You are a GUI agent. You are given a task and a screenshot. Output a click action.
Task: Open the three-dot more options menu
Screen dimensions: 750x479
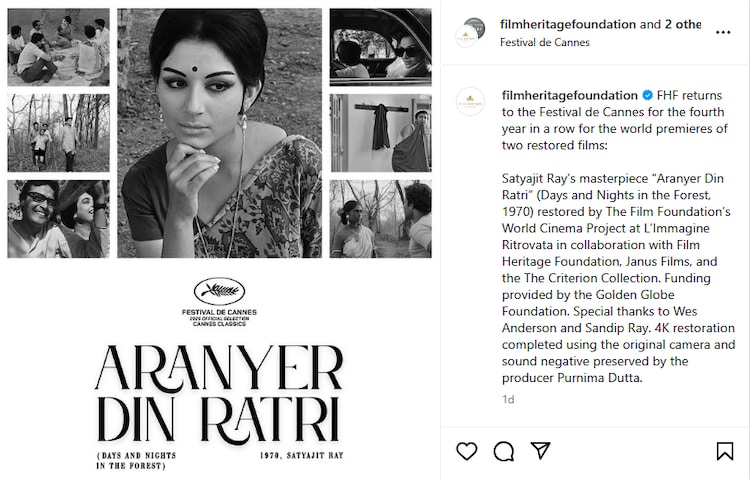pos(723,33)
